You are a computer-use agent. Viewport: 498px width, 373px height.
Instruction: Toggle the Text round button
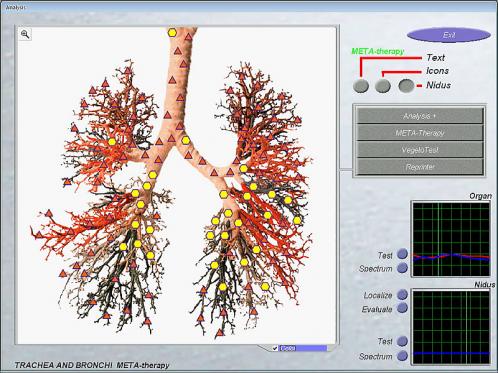(x=361, y=86)
